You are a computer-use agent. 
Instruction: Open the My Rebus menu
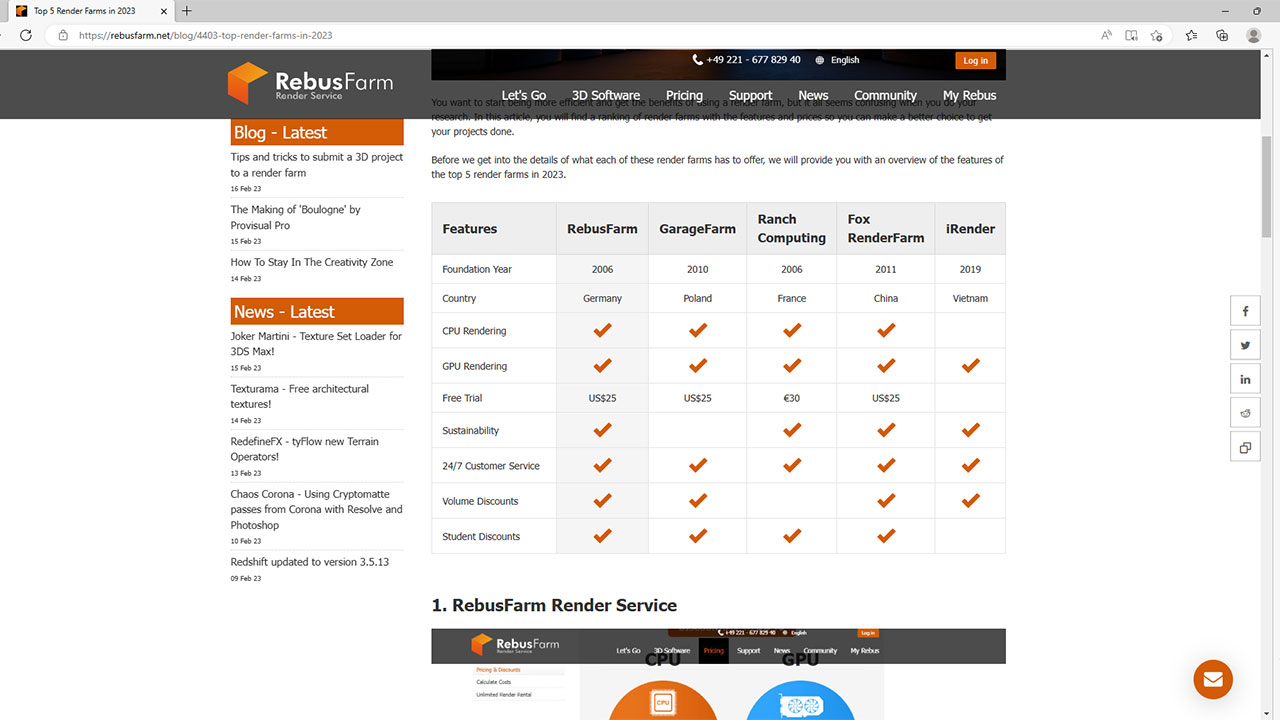[x=969, y=95]
